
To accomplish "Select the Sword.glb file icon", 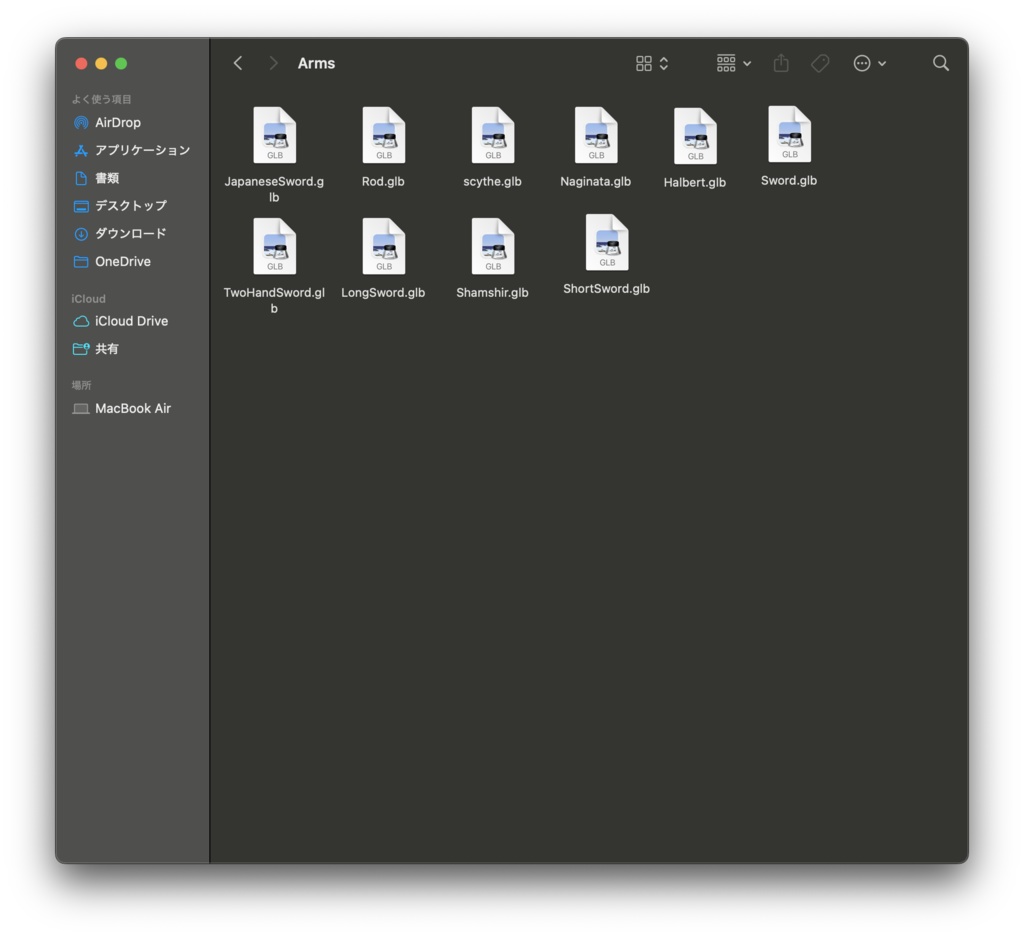I will click(x=789, y=134).
